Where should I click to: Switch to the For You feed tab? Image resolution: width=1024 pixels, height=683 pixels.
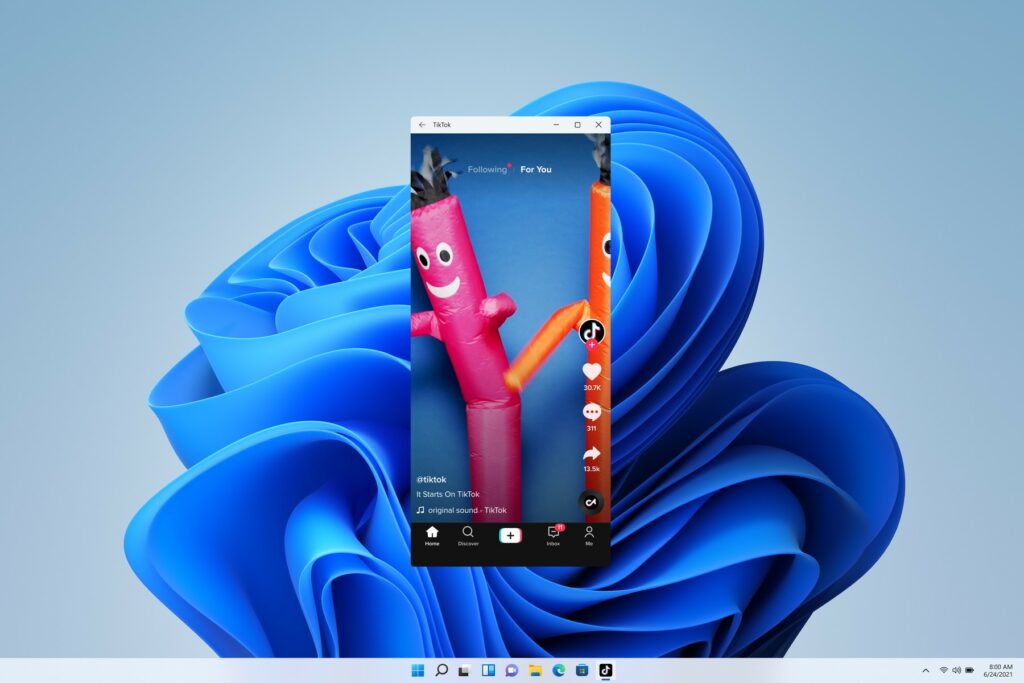pos(536,169)
